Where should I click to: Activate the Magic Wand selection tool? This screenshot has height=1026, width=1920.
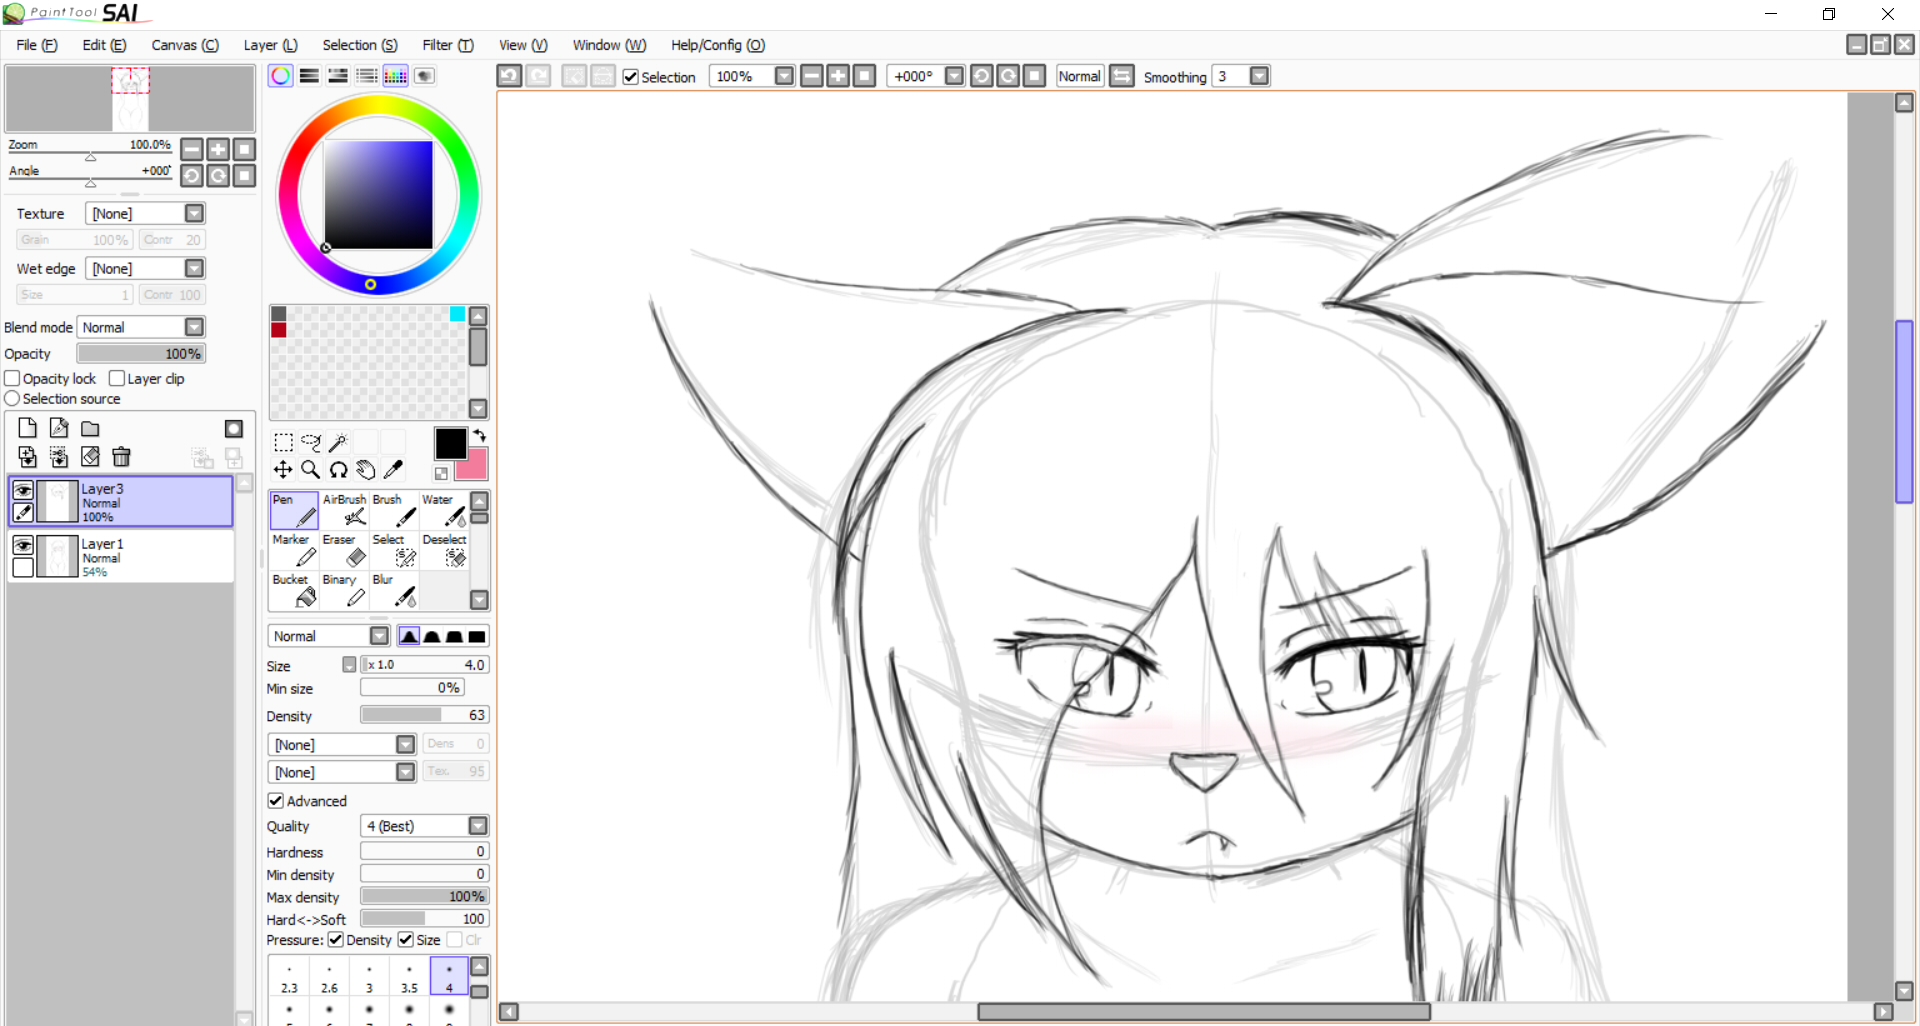click(x=338, y=442)
